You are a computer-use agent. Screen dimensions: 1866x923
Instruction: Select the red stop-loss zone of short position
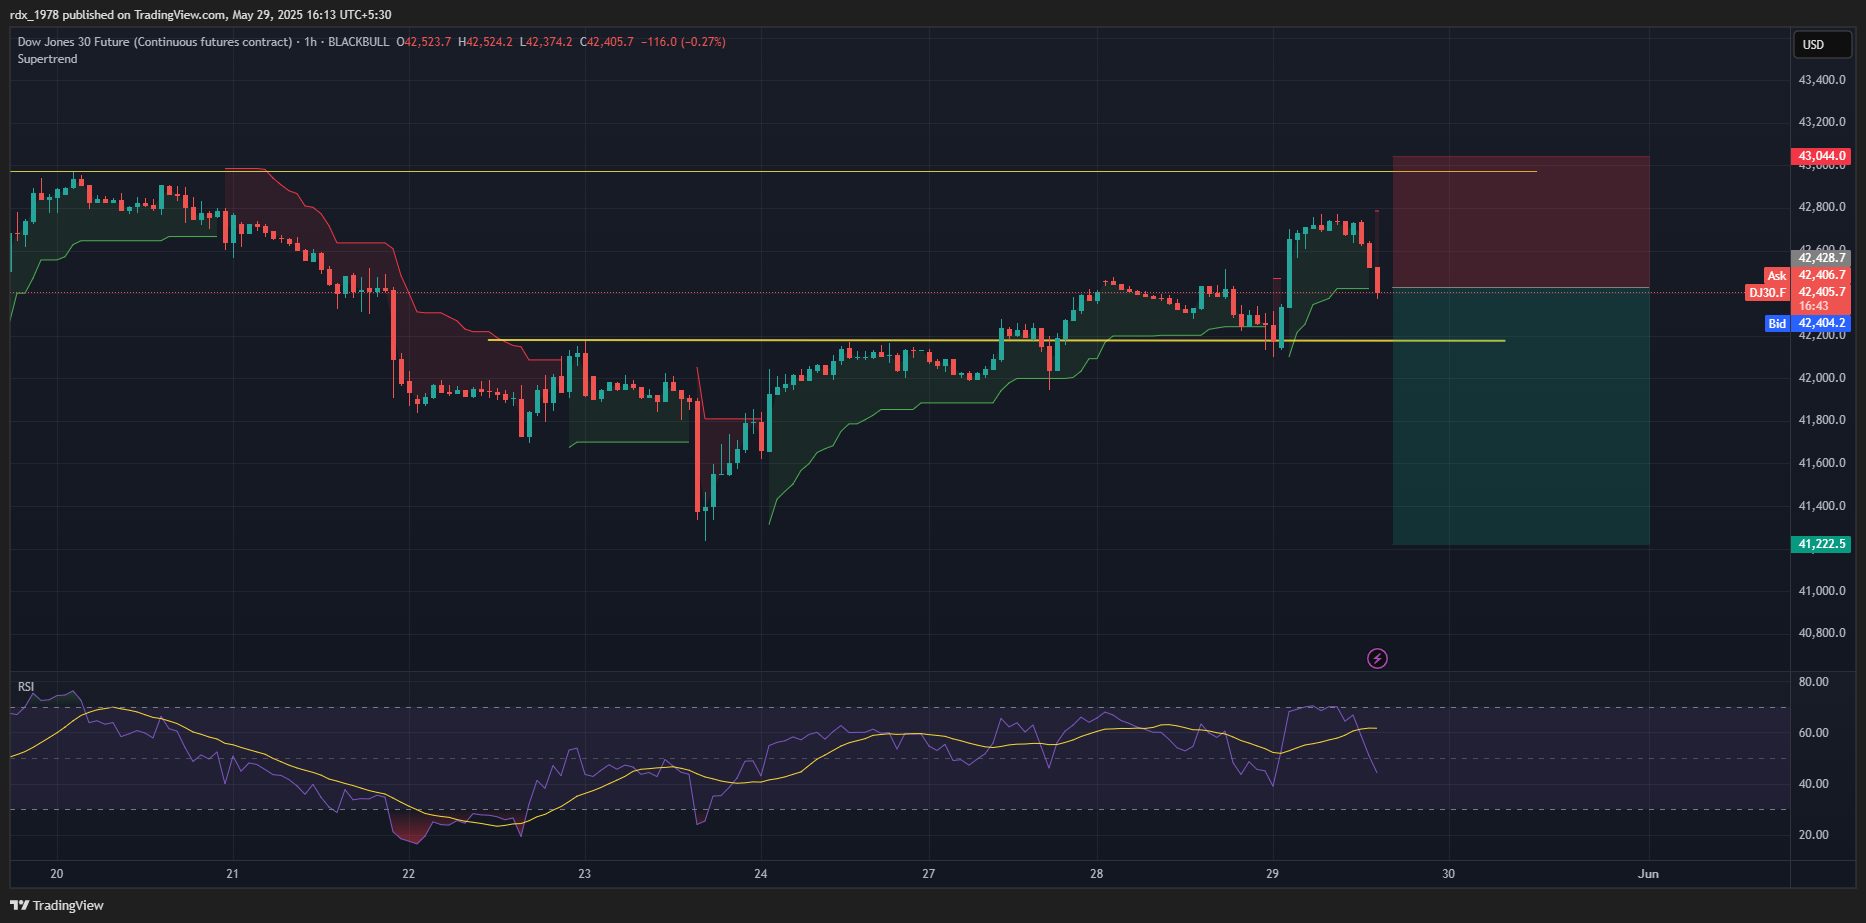click(x=1521, y=222)
